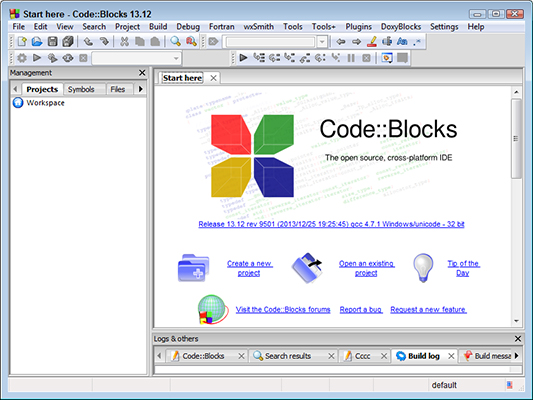Click Visit the Code::Blocks forums link
The height and width of the screenshot is (400, 533).
283,310
